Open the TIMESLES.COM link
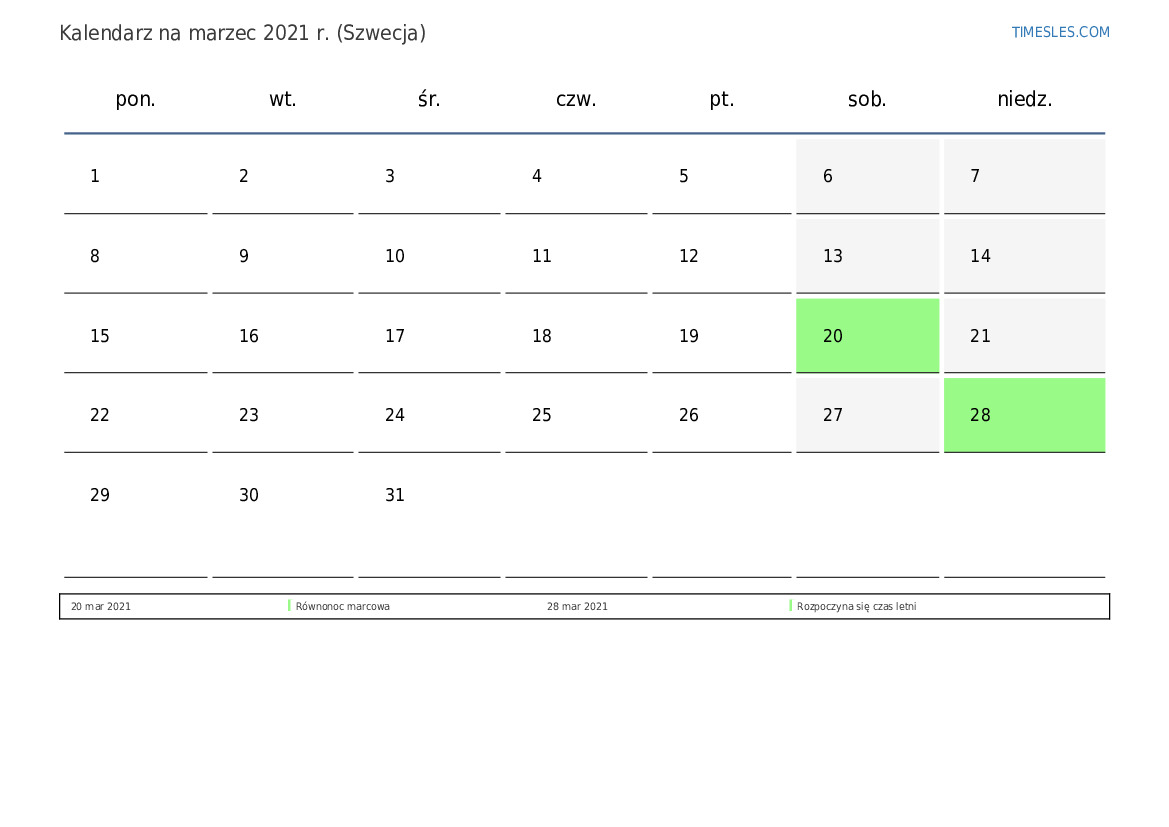This screenshot has height=827, width=1169. coord(1060,32)
